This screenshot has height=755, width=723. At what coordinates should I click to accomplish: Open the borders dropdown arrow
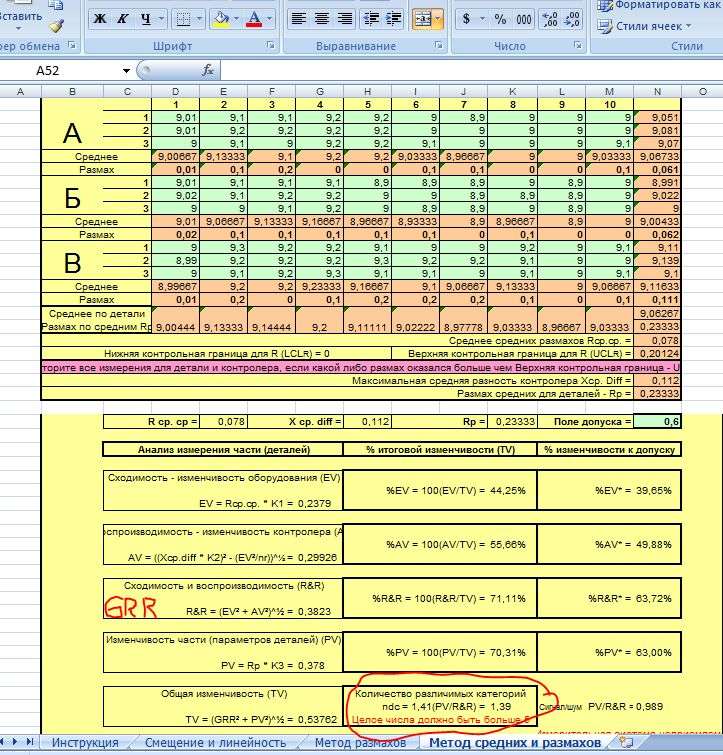pyautogui.click(x=199, y=19)
